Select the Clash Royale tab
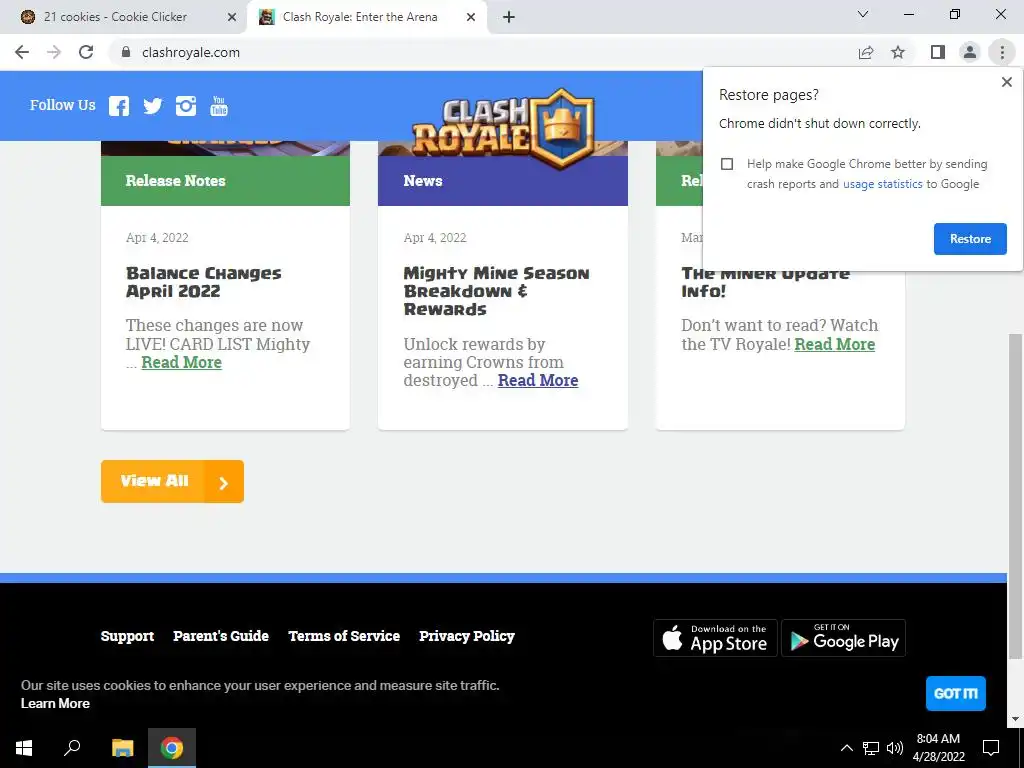 [x=366, y=17]
